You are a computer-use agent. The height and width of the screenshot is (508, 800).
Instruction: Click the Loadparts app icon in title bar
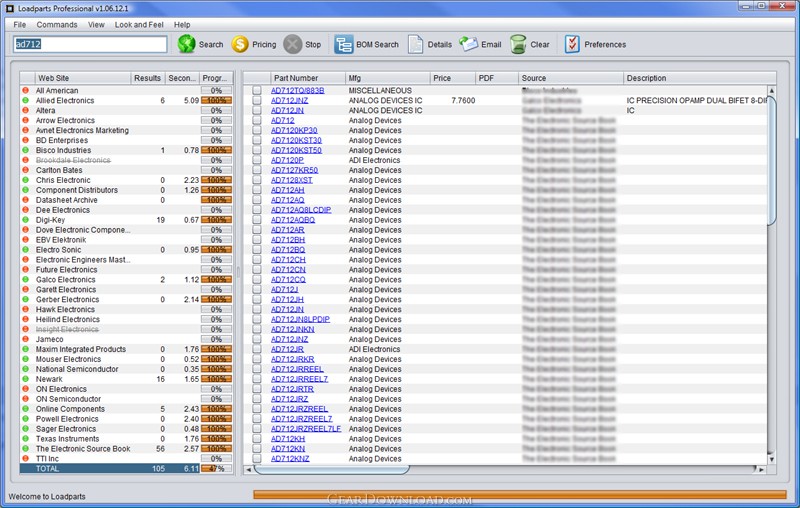(10, 8)
